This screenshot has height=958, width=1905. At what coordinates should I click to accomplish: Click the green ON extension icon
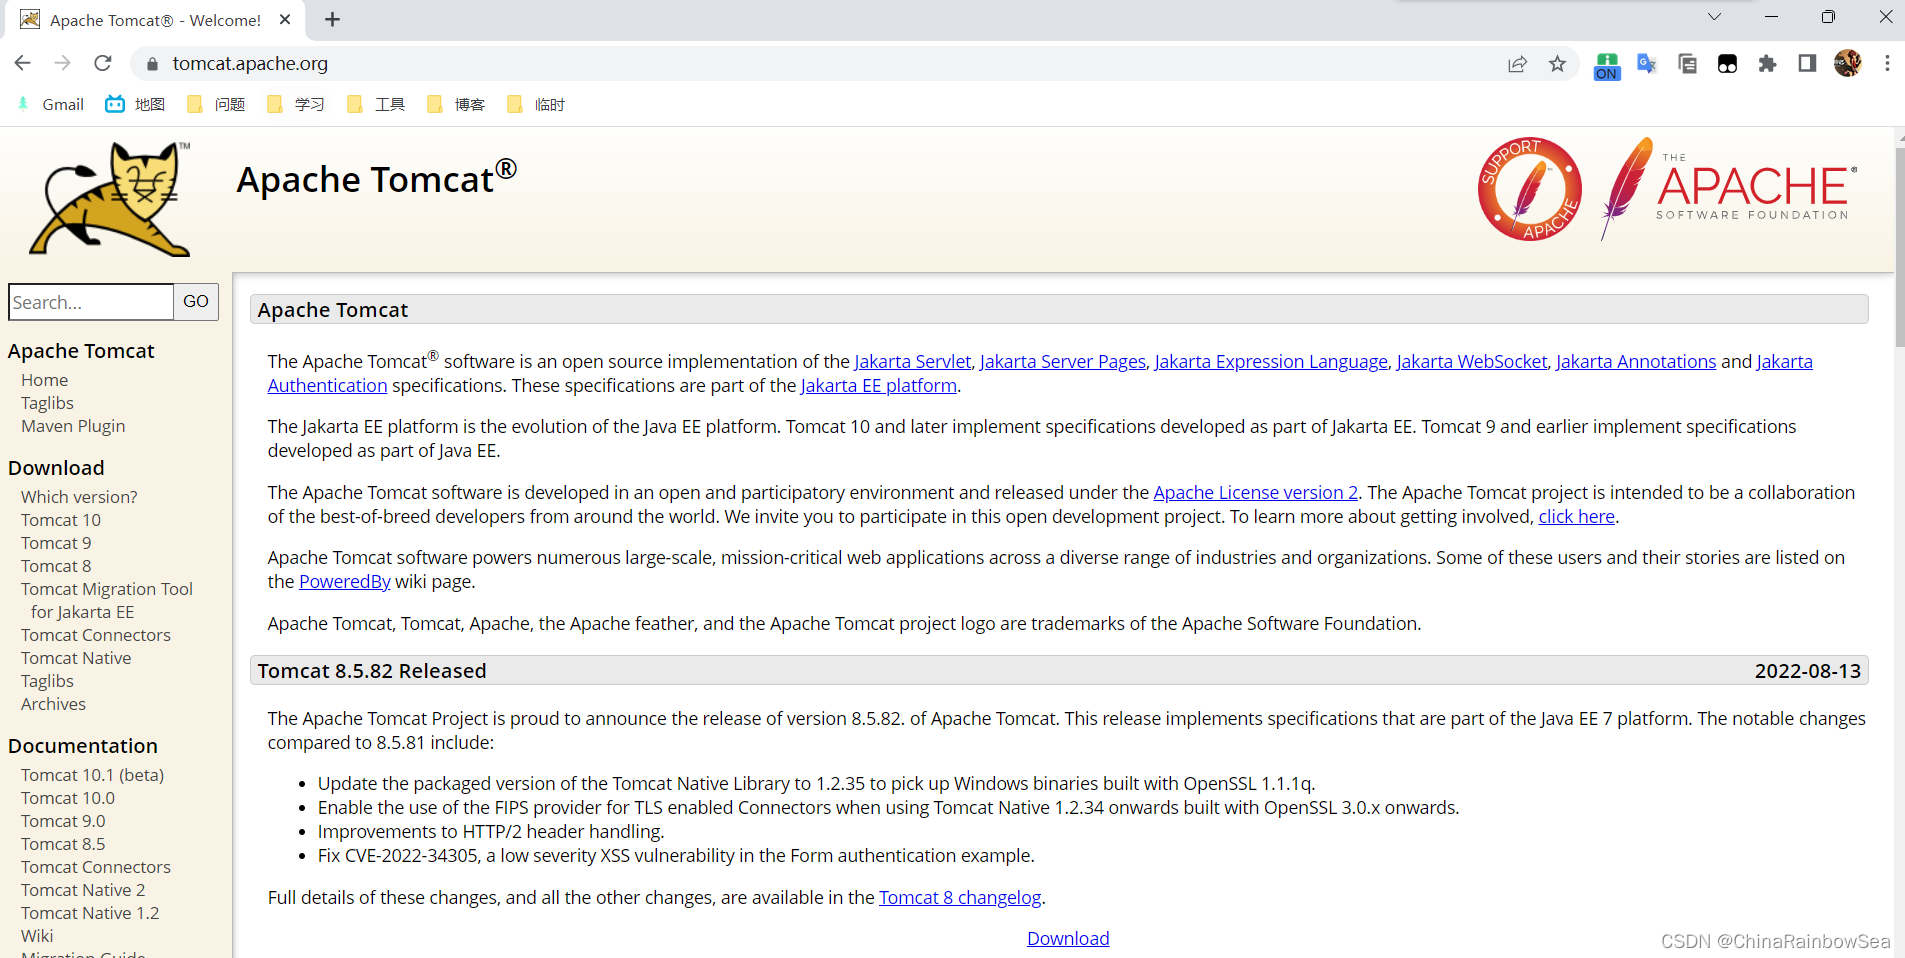[1607, 65]
